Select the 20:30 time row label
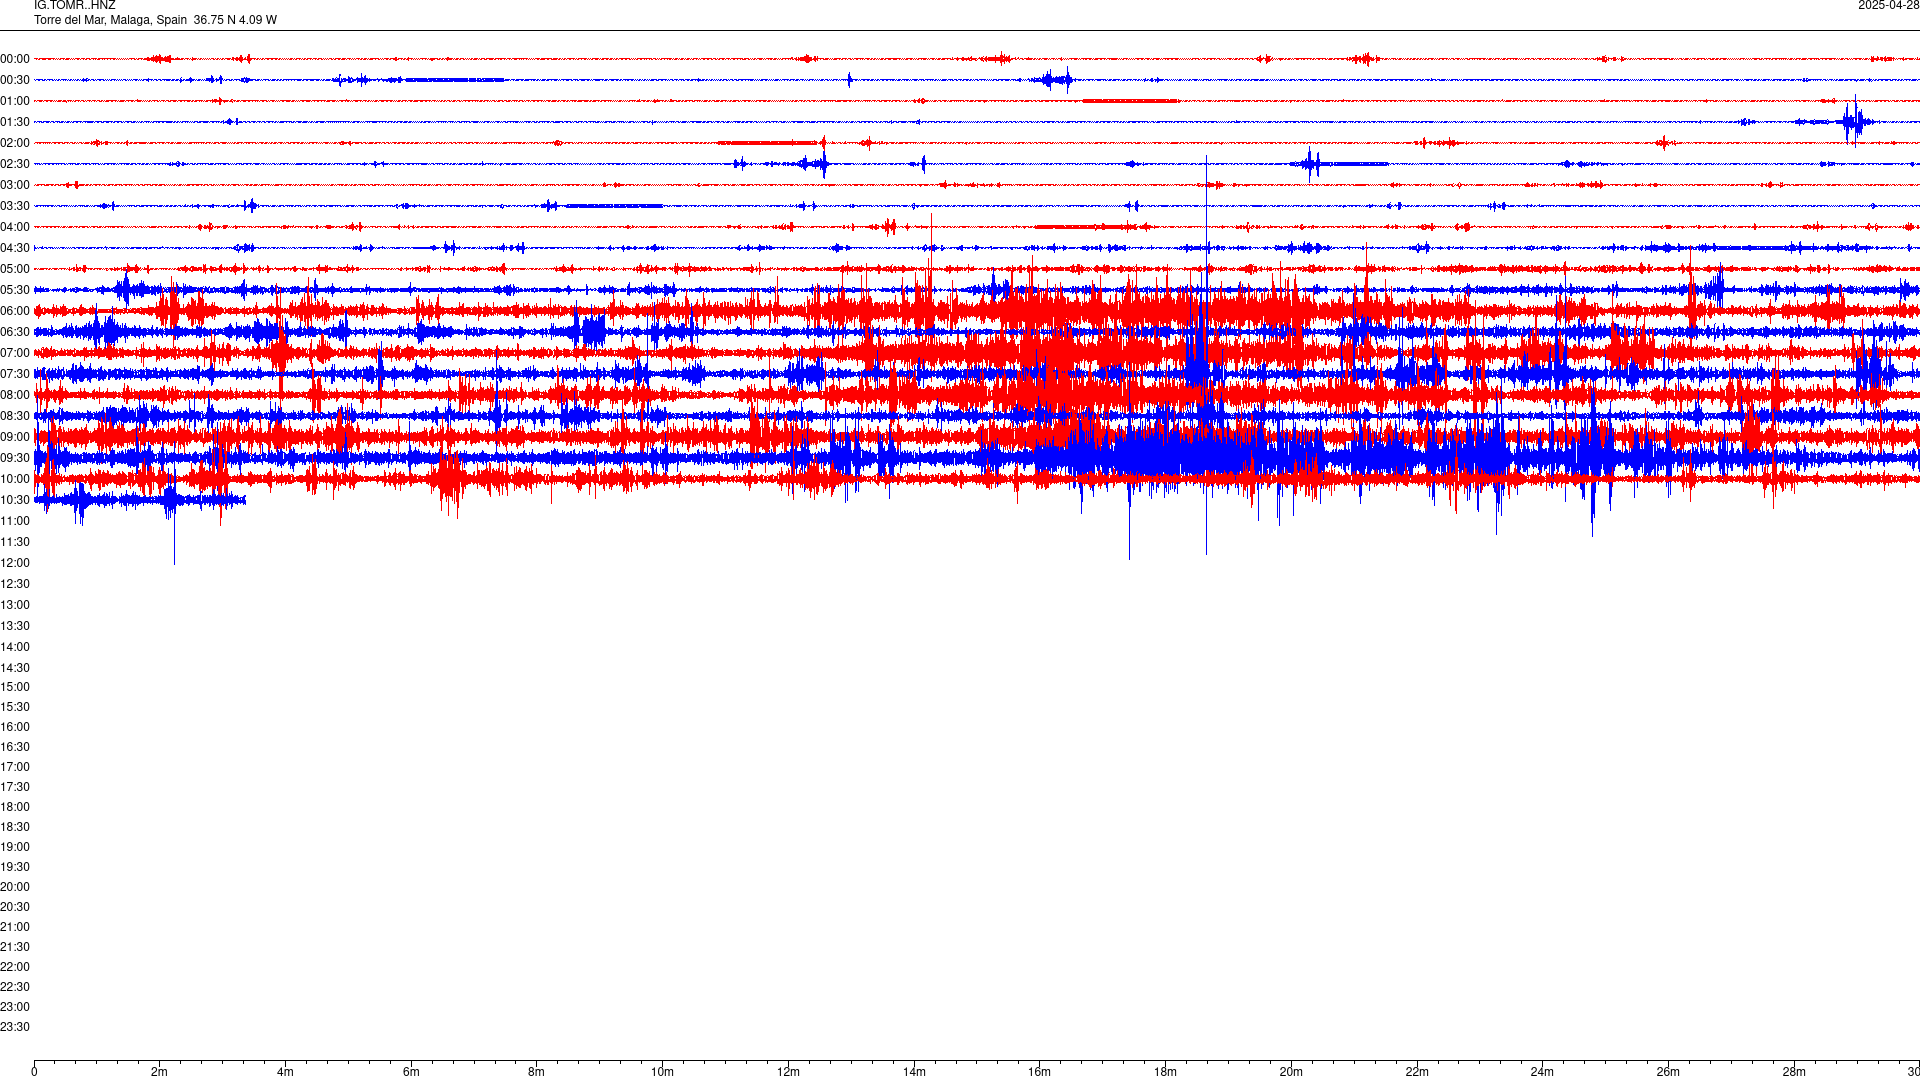The image size is (1920, 1080). 15,907
